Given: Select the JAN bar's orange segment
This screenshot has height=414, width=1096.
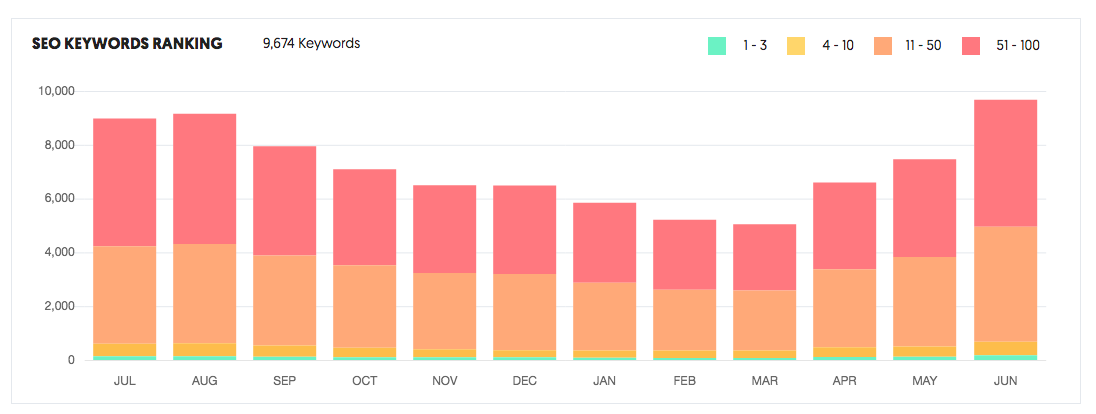Looking at the screenshot, I should pos(605,316).
